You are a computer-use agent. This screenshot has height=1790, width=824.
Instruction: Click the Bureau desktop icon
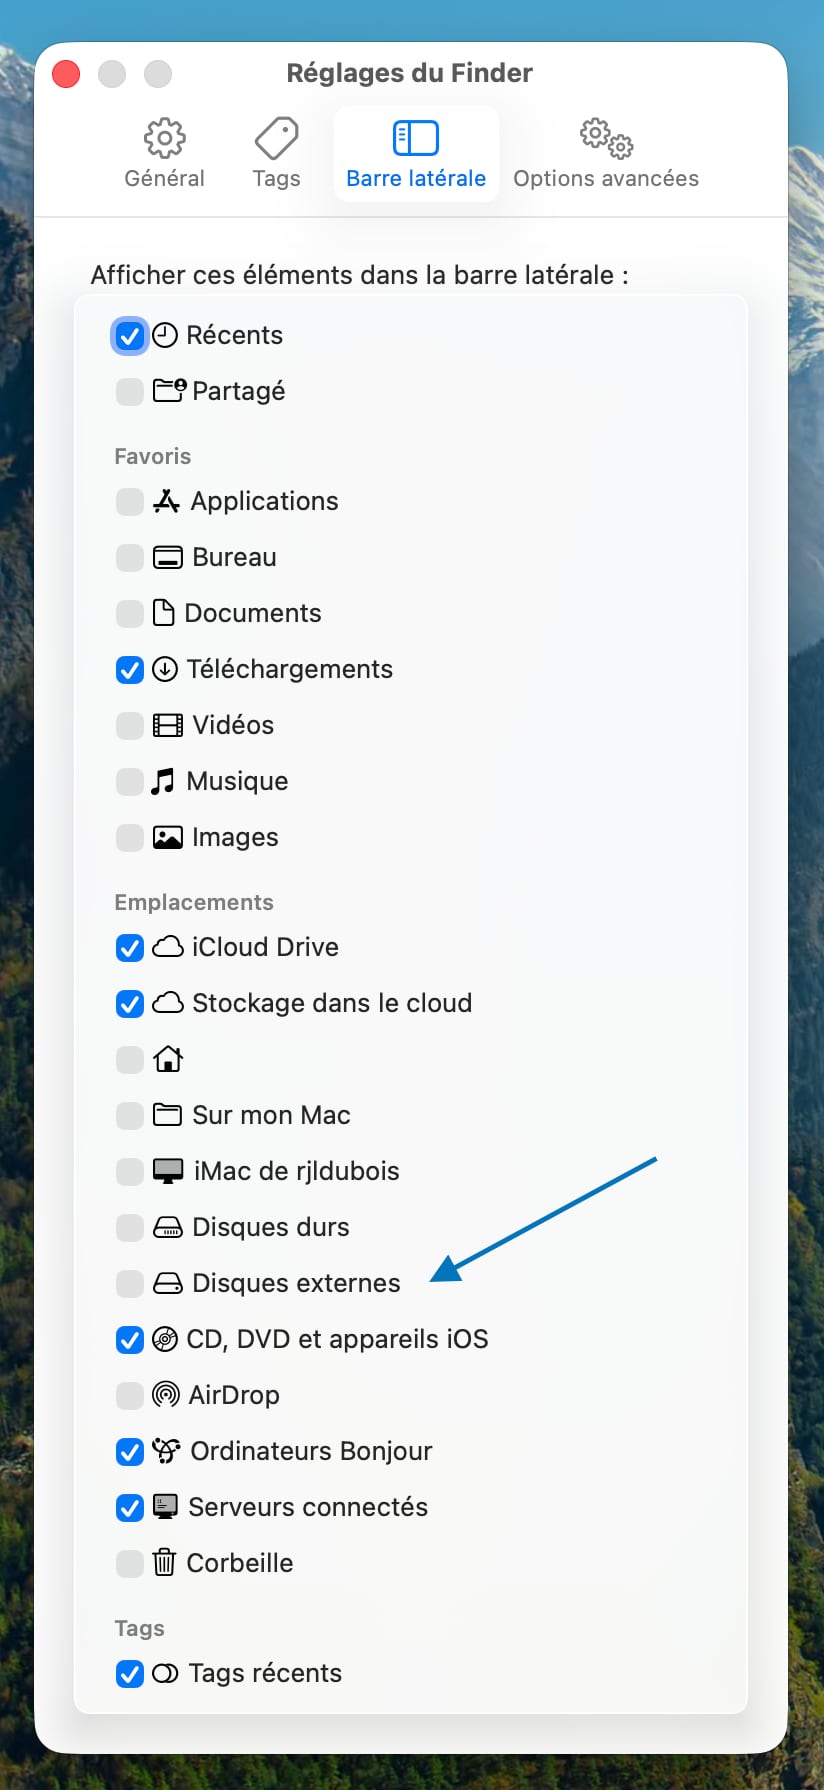coord(167,557)
